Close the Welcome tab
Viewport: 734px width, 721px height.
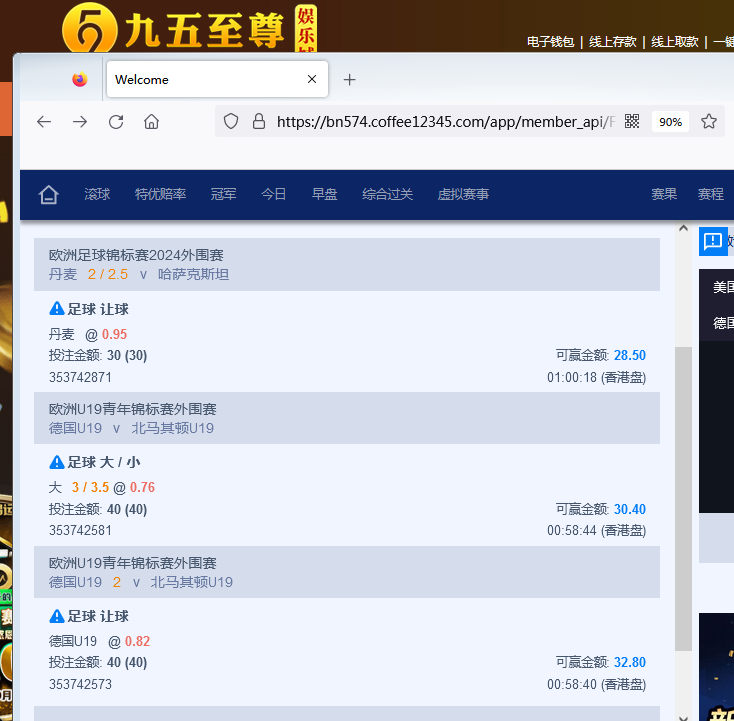click(x=312, y=80)
